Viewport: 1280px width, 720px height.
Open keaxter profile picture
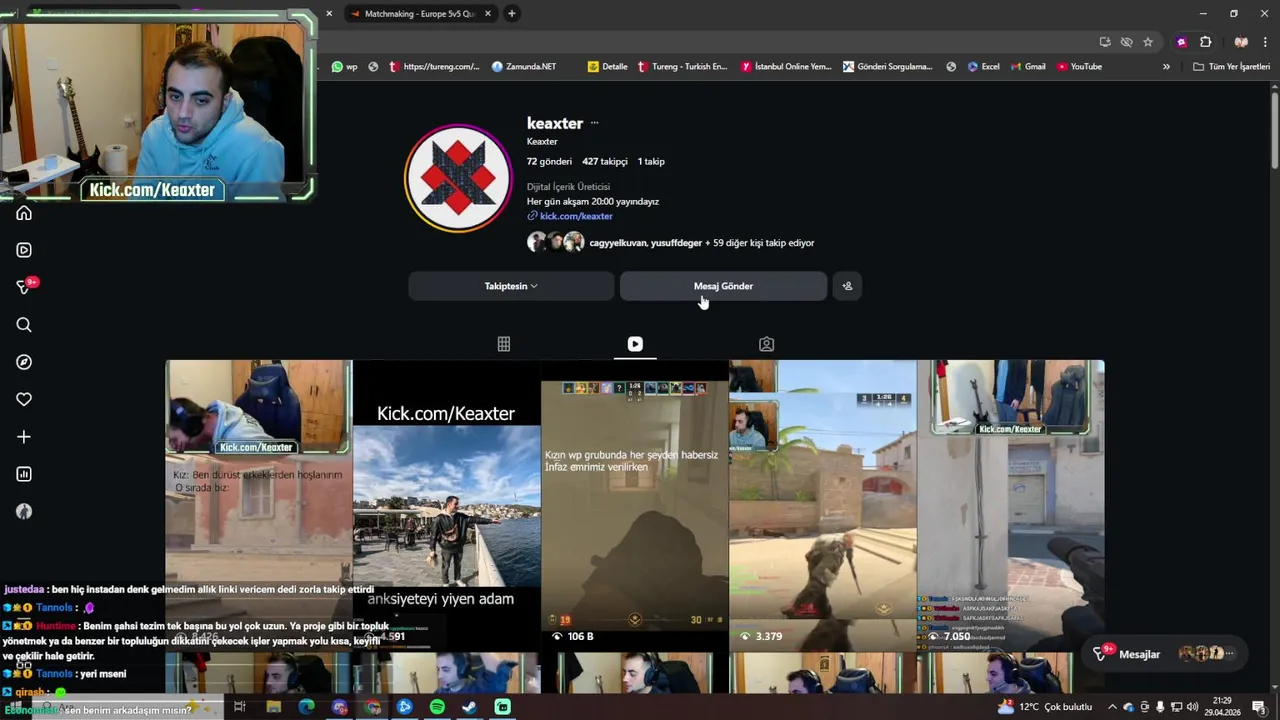click(458, 178)
